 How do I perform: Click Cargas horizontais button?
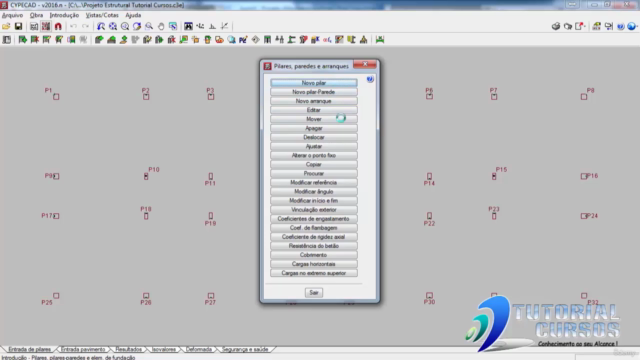pos(313,264)
